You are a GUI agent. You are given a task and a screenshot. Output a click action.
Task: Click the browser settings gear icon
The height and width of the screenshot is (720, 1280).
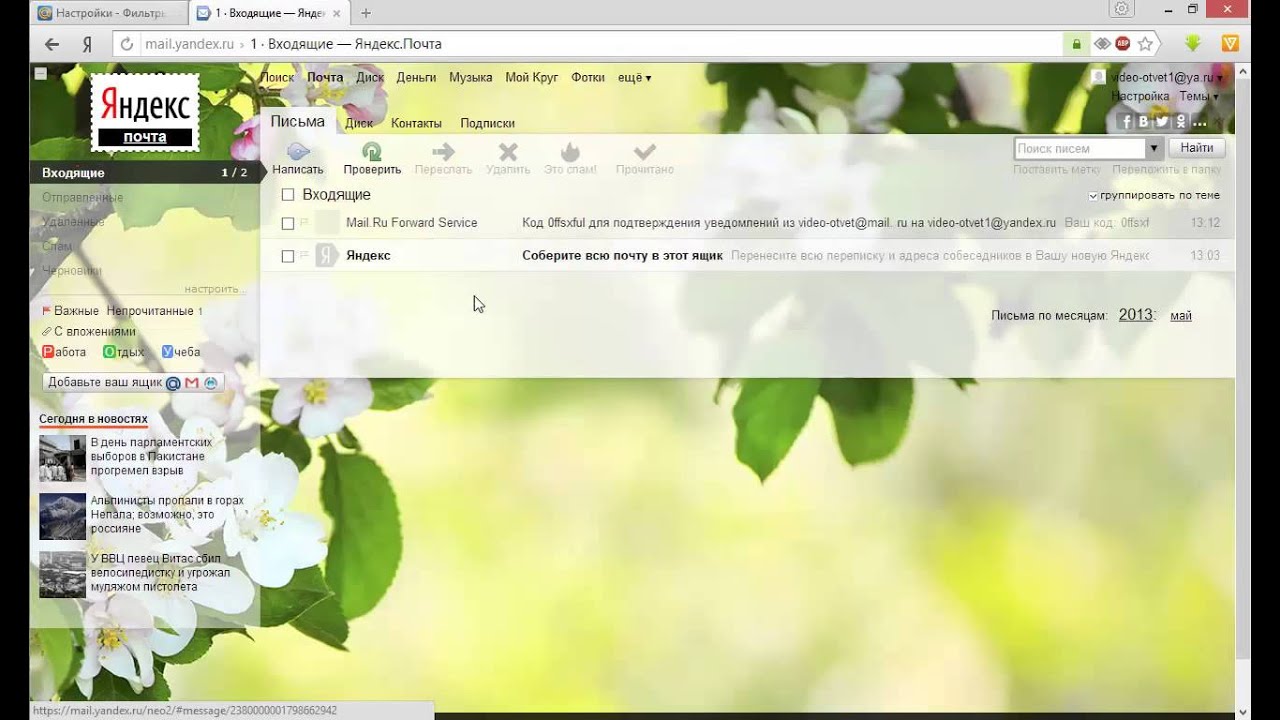(x=1122, y=9)
